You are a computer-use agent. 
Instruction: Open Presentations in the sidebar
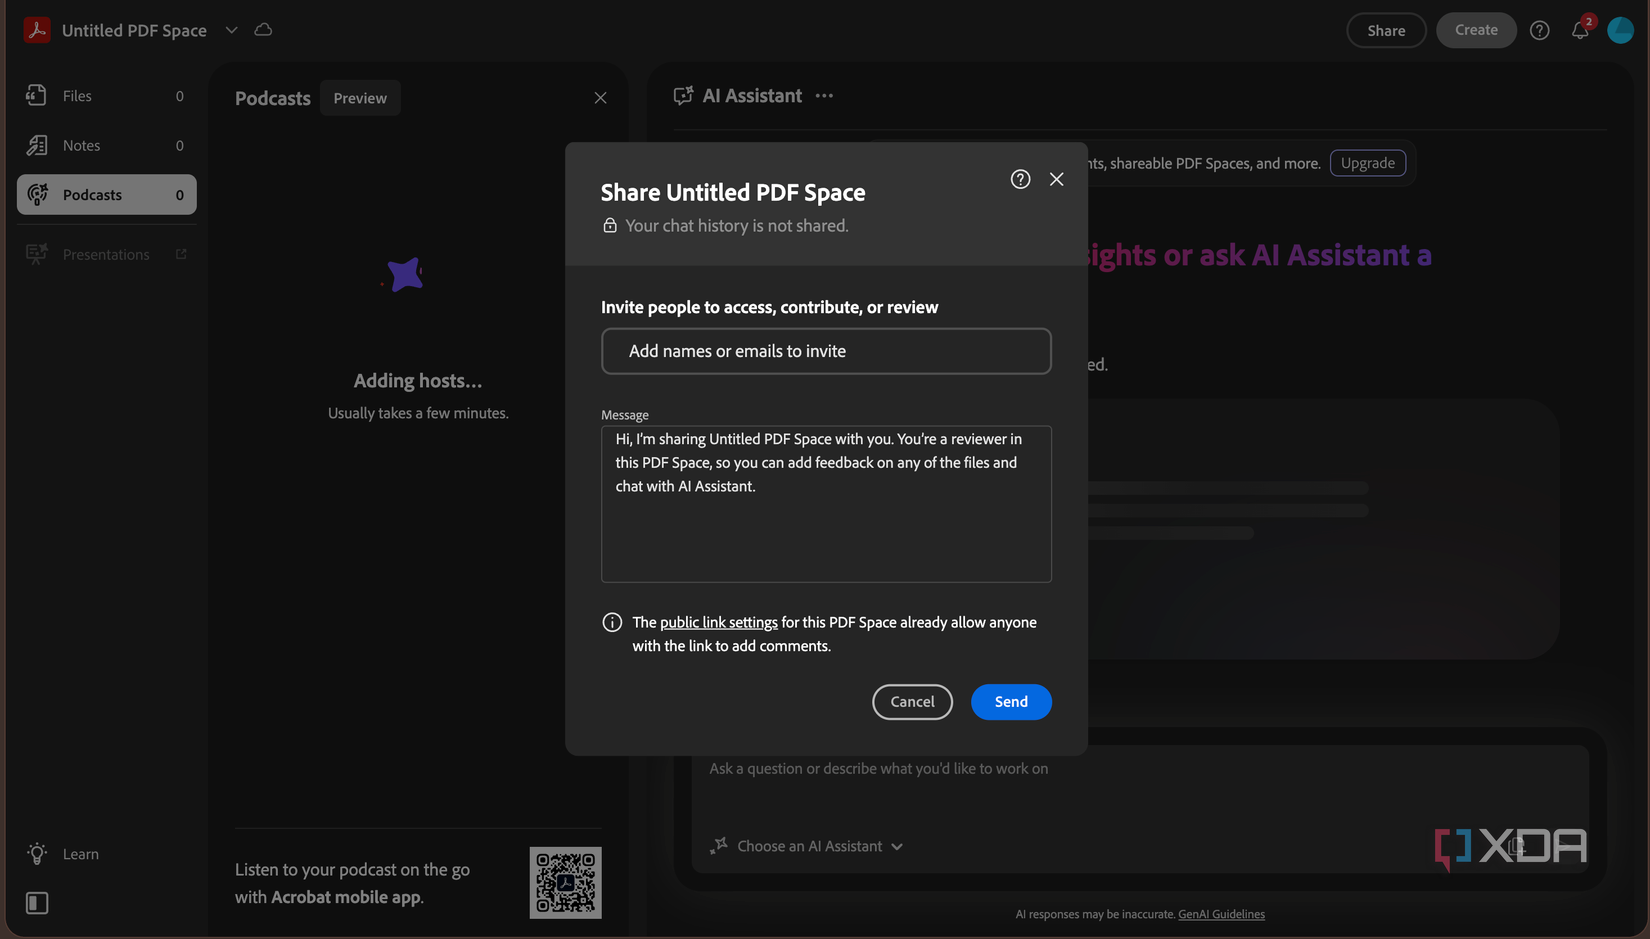click(106, 254)
